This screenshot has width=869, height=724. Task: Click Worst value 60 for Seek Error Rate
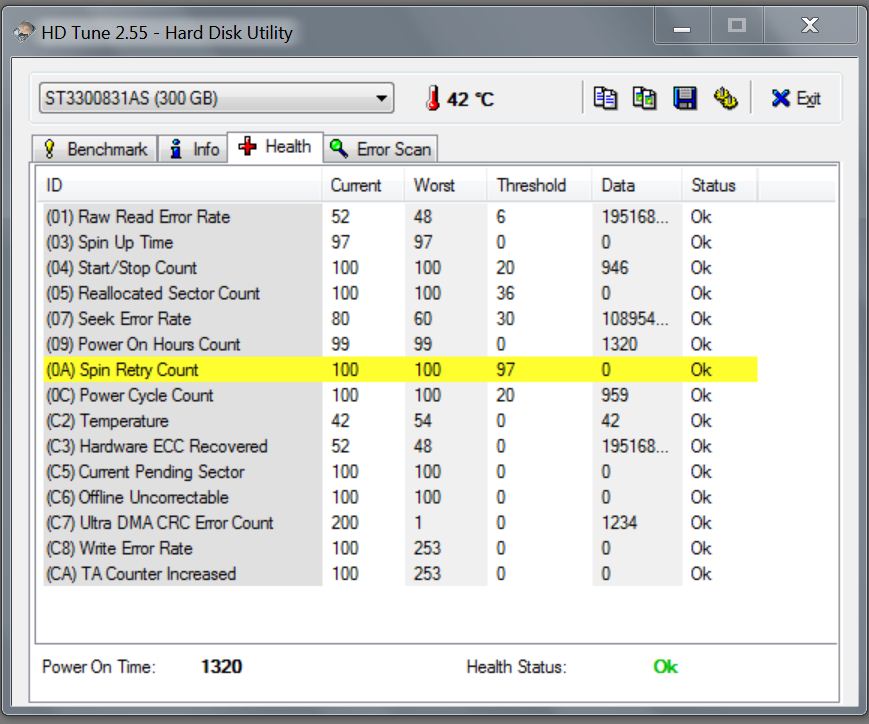pos(423,319)
